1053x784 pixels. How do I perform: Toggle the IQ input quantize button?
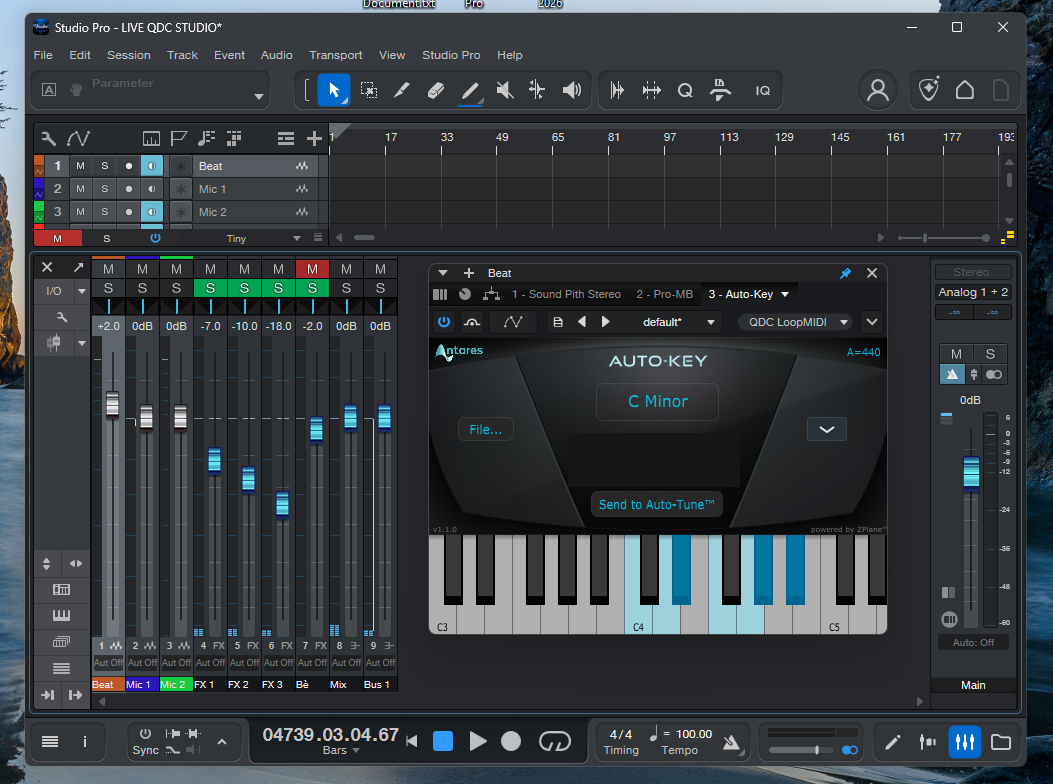(x=762, y=90)
